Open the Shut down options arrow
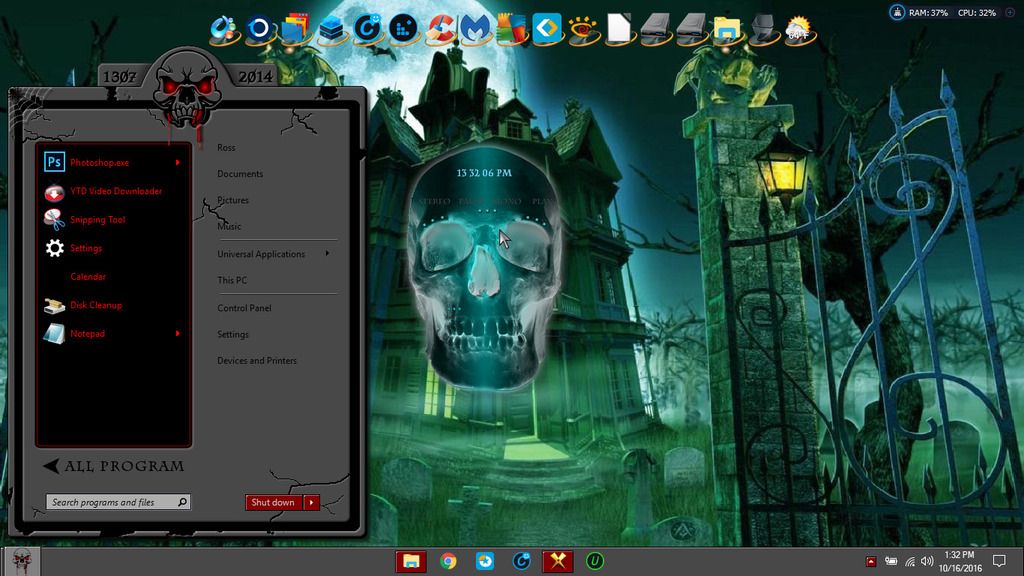This screenshot has width=1024, height=576. click(x=311, y=502)
